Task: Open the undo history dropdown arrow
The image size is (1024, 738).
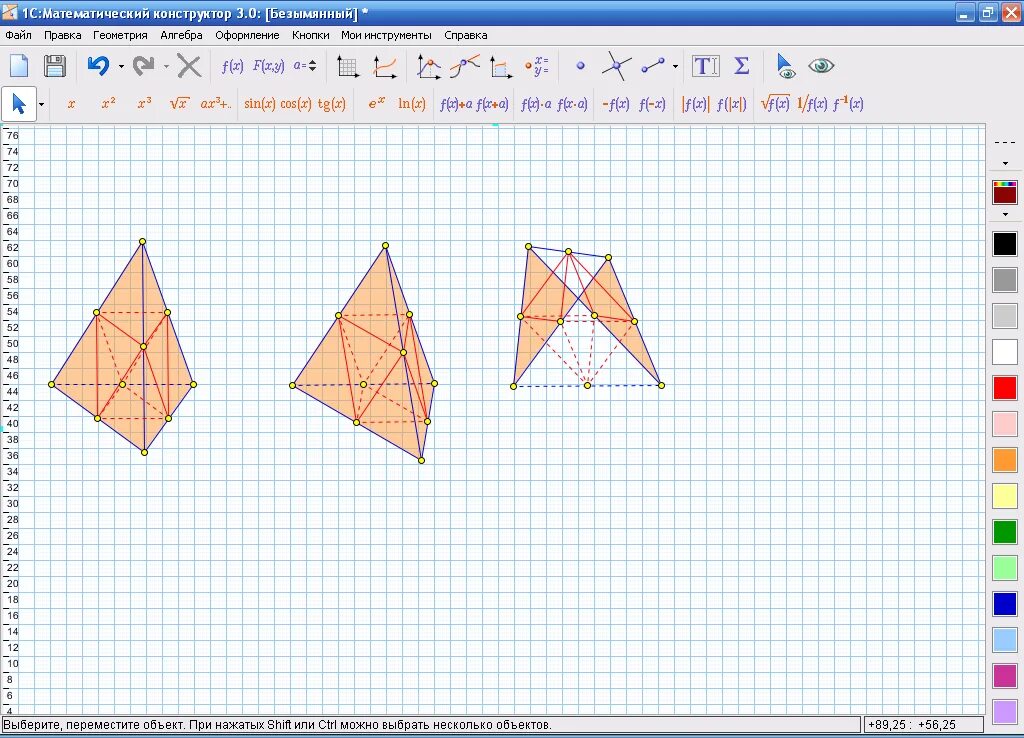Action: [x=121, y=66]
